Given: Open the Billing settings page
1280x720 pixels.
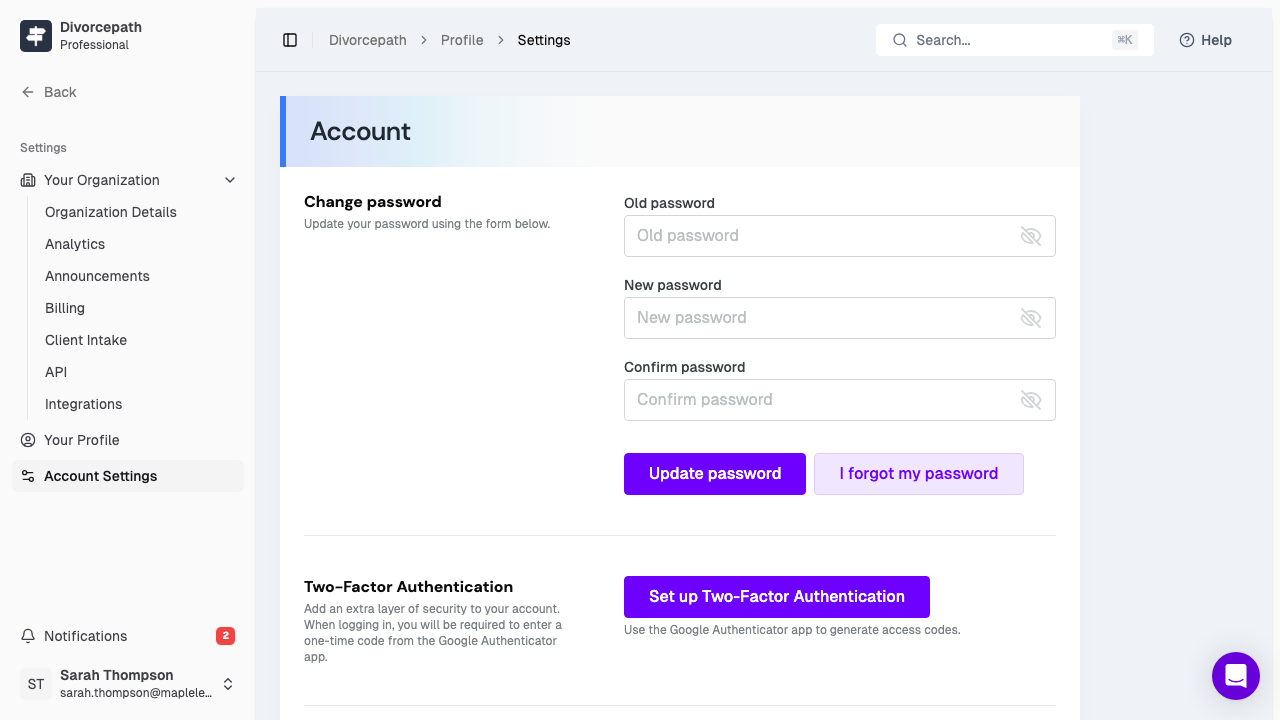Looking at the screenshot, I should pos(65,308).
